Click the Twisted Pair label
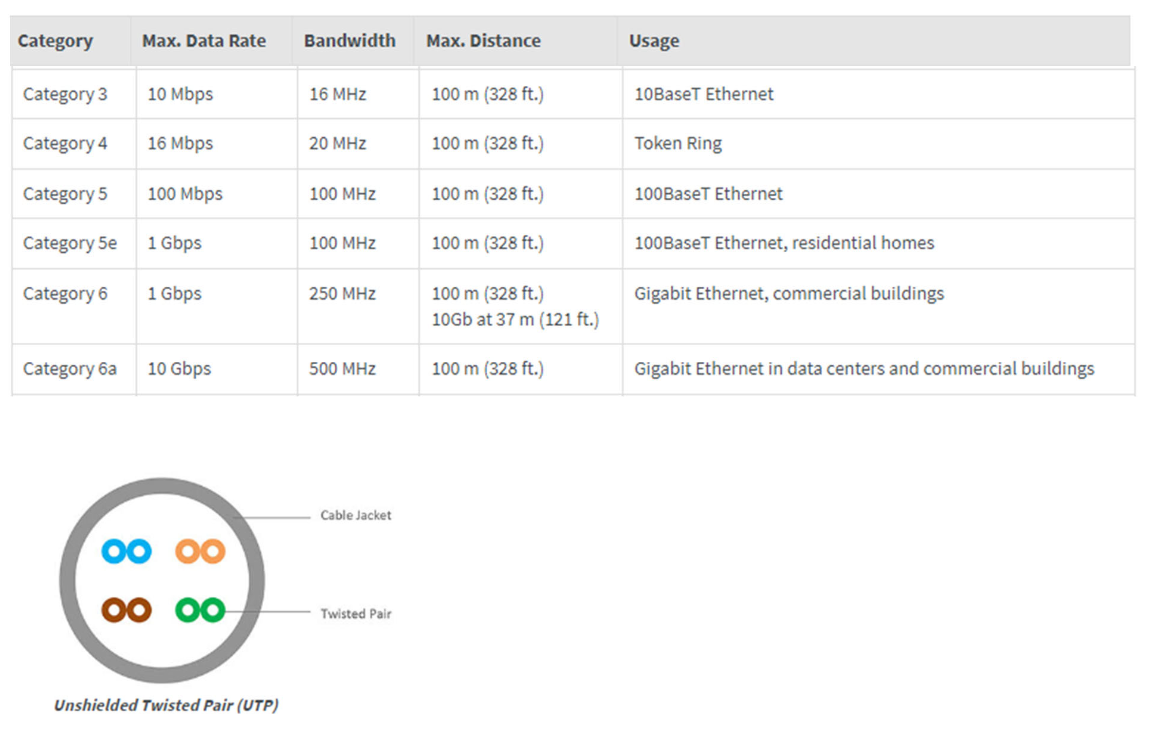 pos(356,614)
